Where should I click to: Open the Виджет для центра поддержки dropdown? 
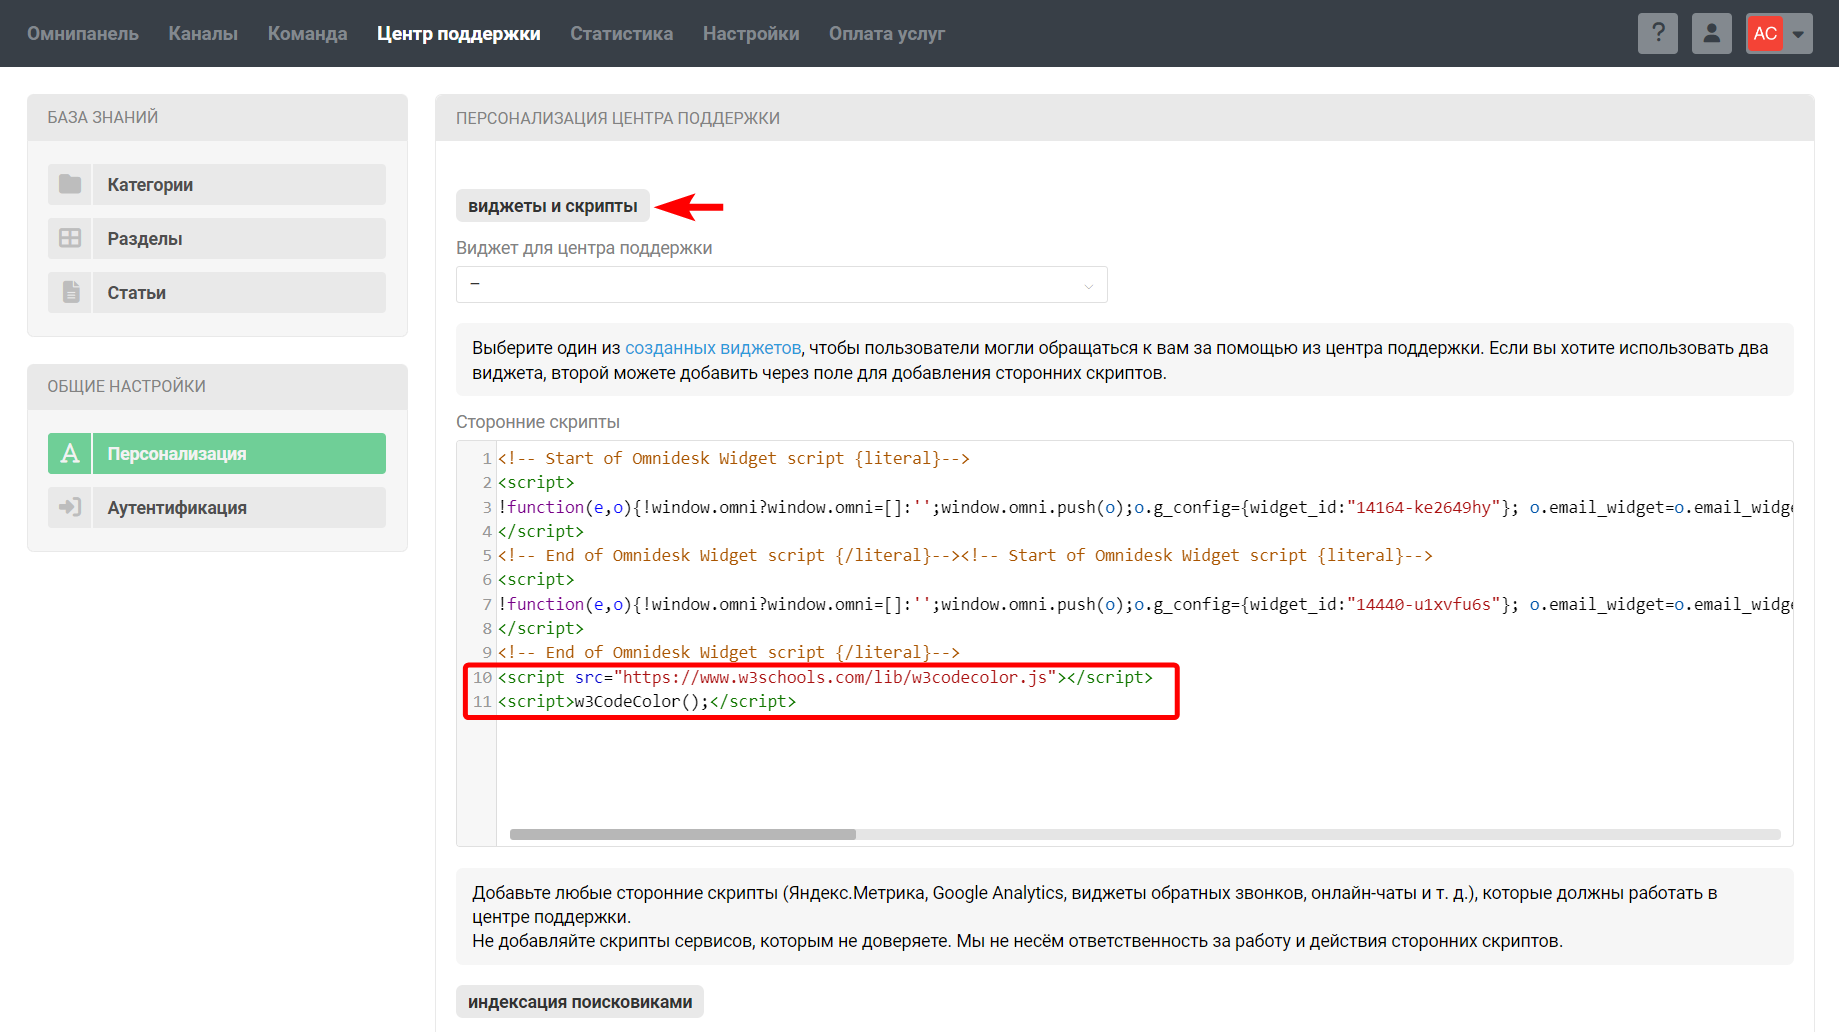(781, 284)
